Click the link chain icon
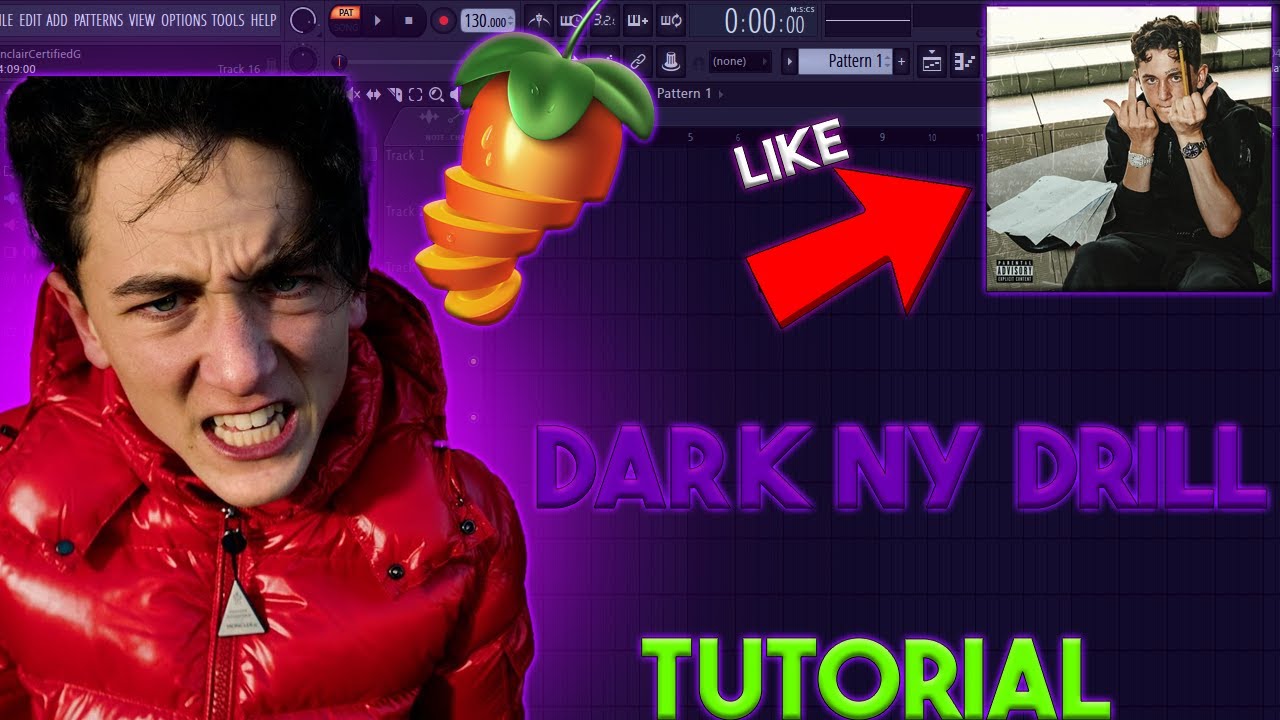 637,61
